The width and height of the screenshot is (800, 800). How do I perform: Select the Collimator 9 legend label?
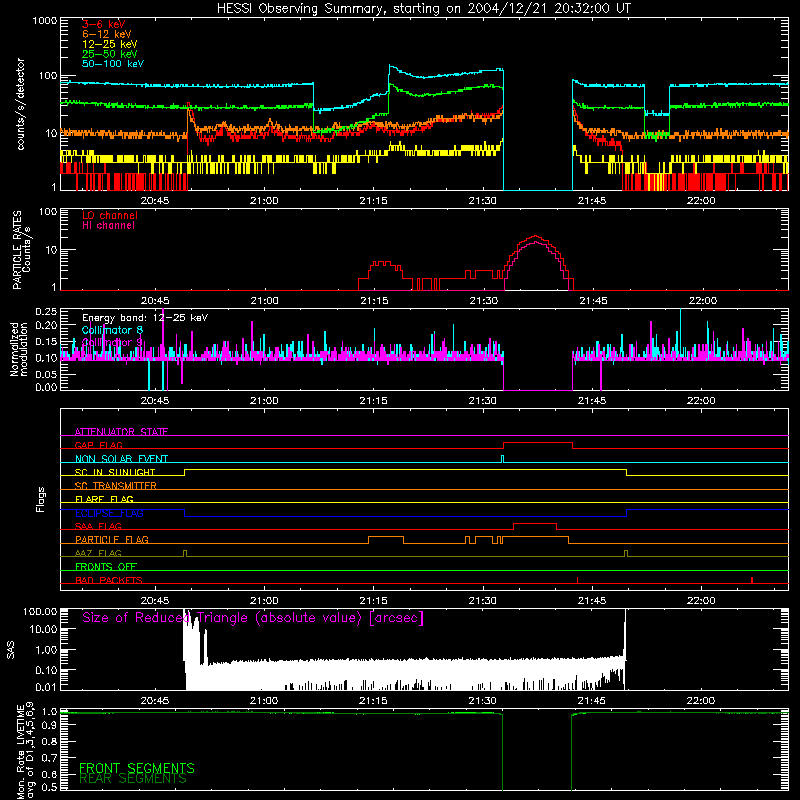(x=112, y=342)
